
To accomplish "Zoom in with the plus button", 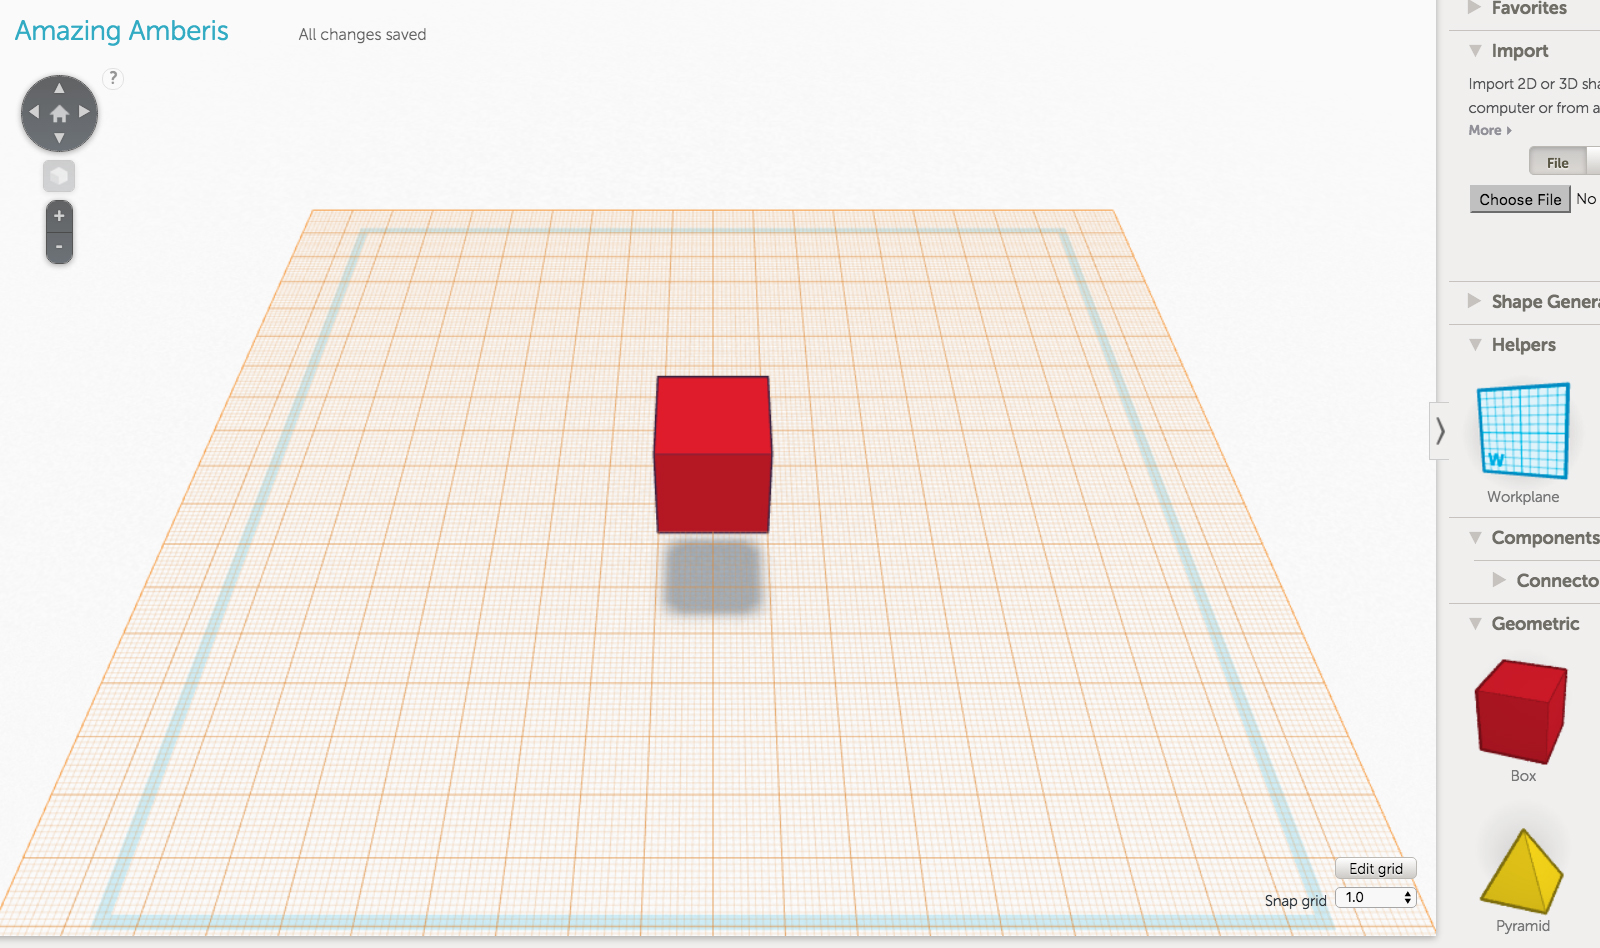I will tap(59, 216).
